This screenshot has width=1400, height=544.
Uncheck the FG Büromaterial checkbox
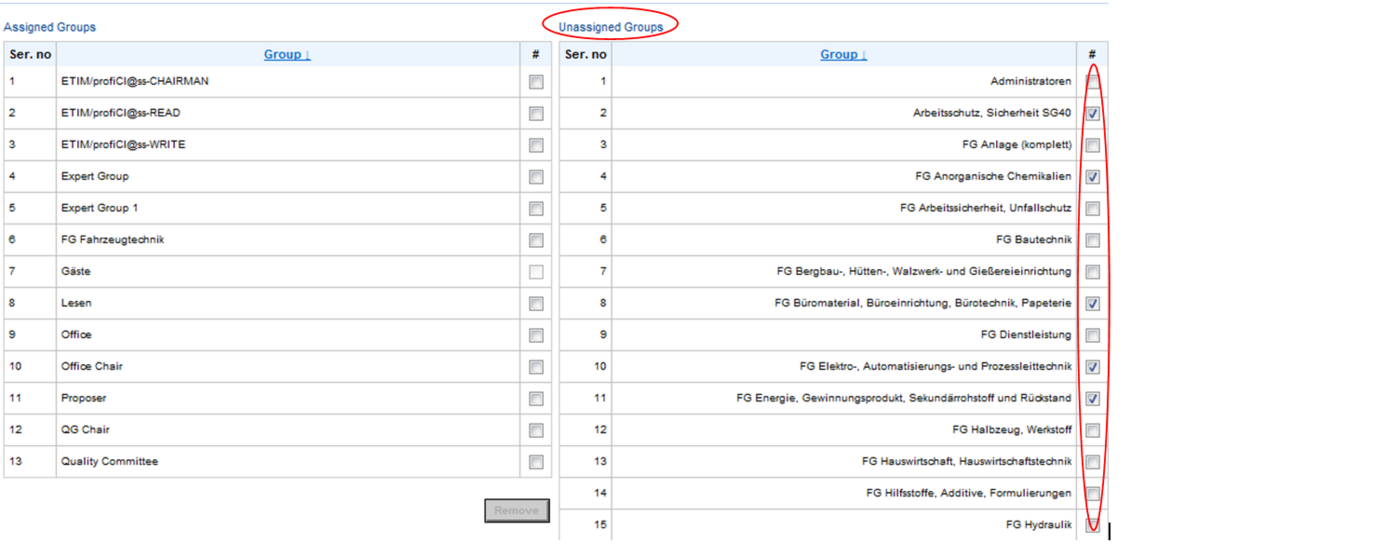point(1093,304)
